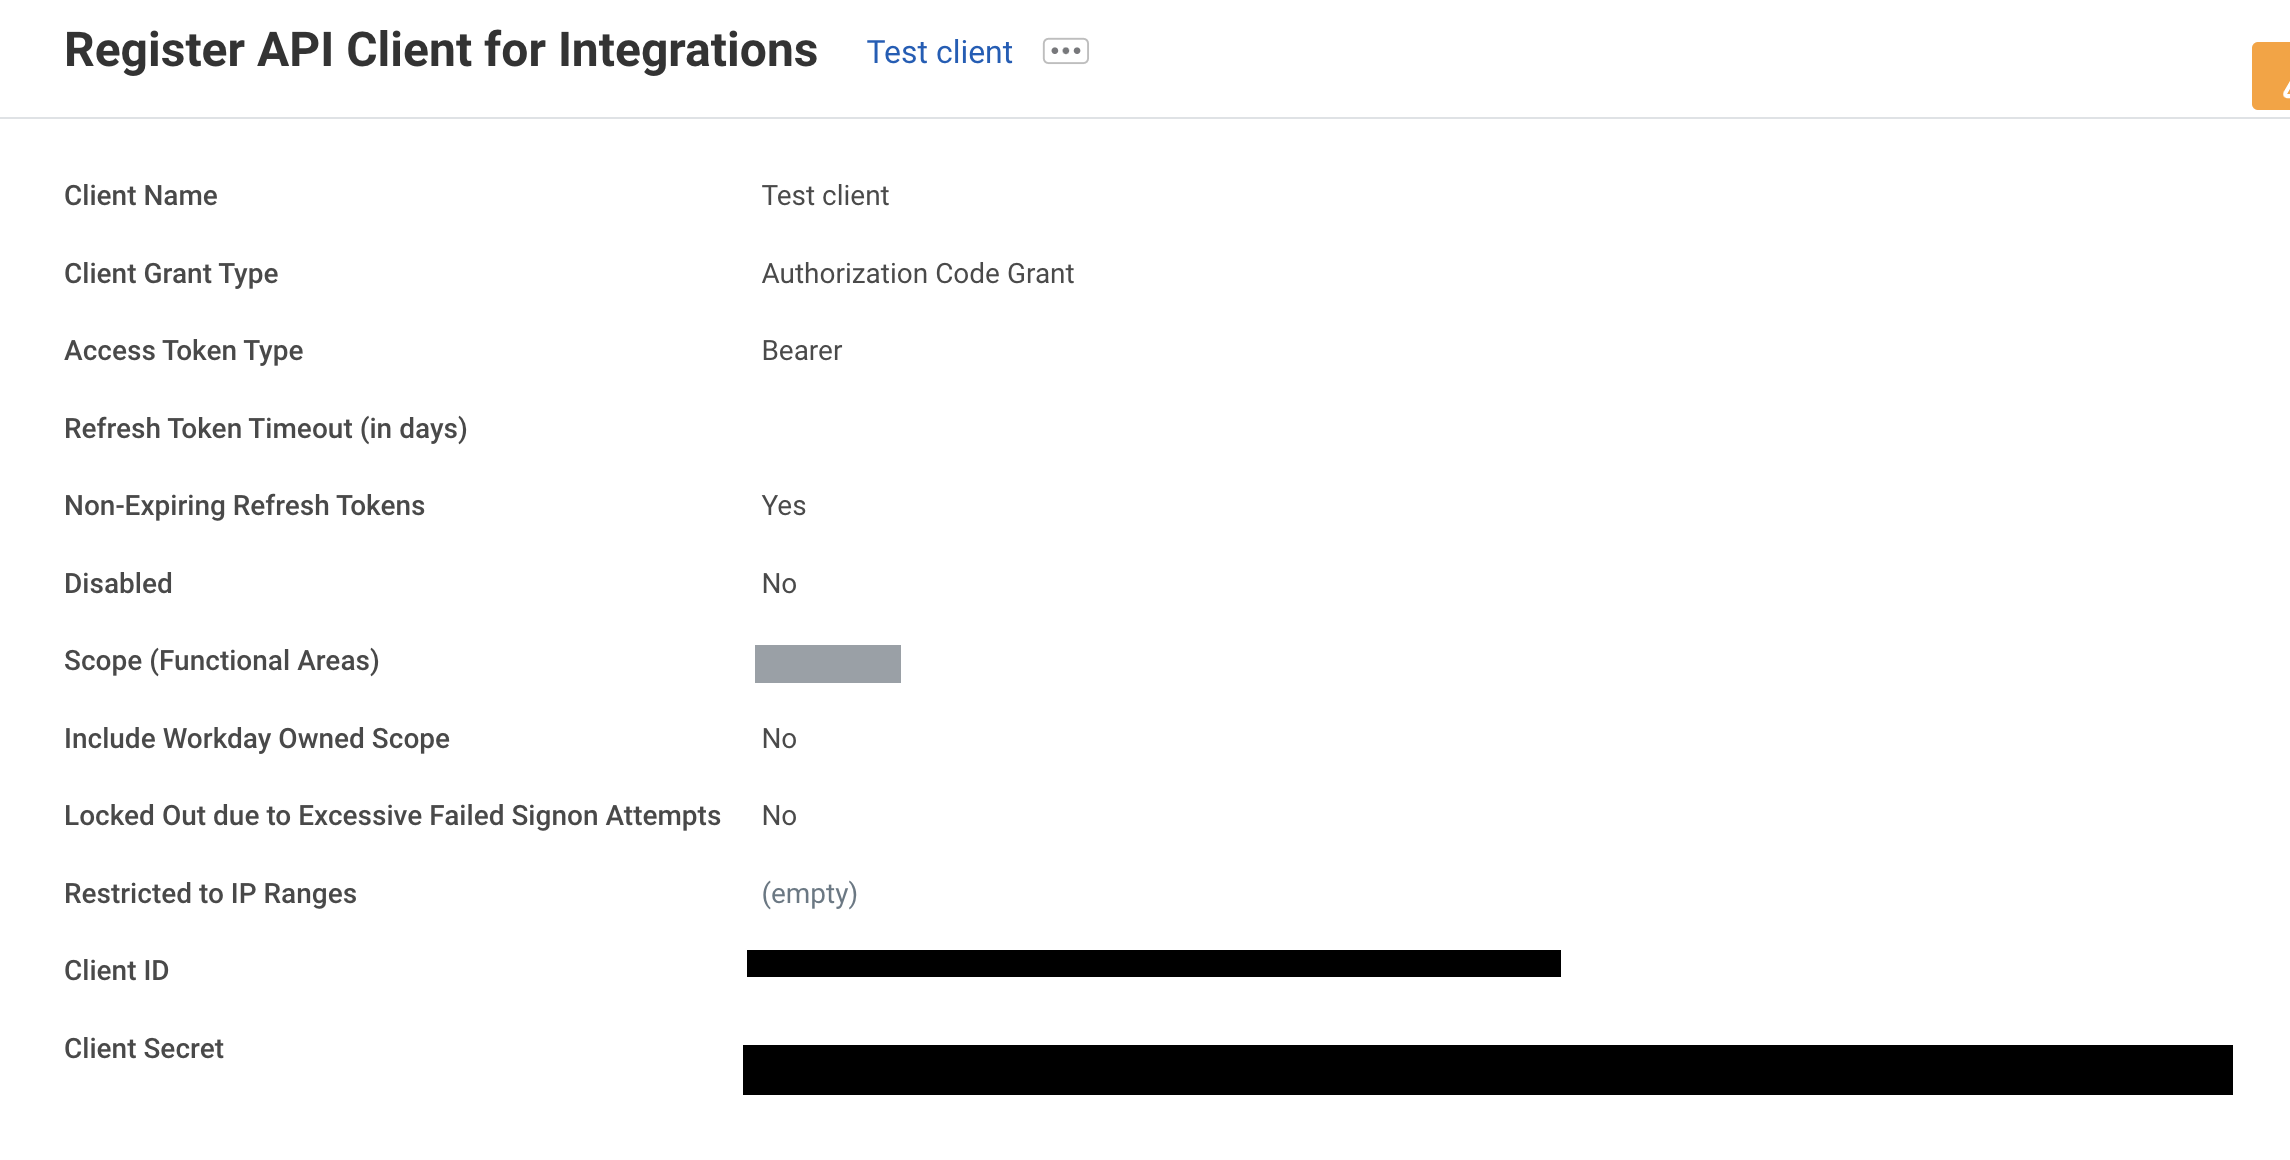Select 'No' value for Include Workday Owned Scope

(x=779, y=739)
